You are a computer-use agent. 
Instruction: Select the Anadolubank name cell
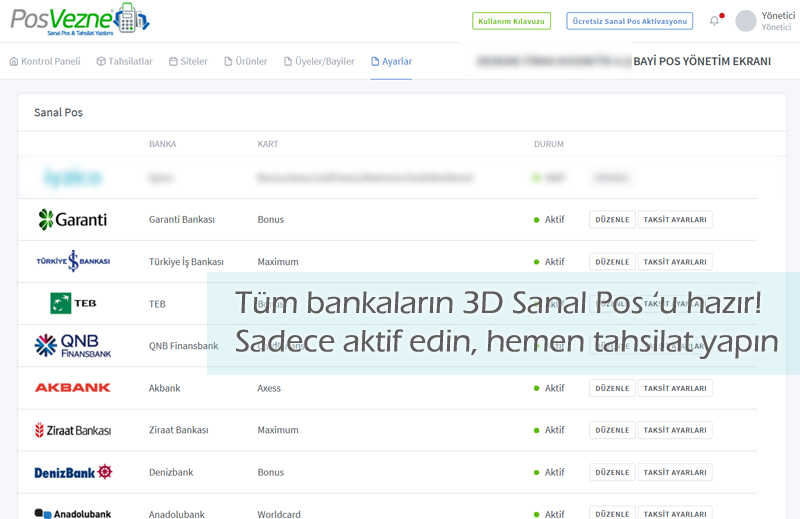(177, 514)
